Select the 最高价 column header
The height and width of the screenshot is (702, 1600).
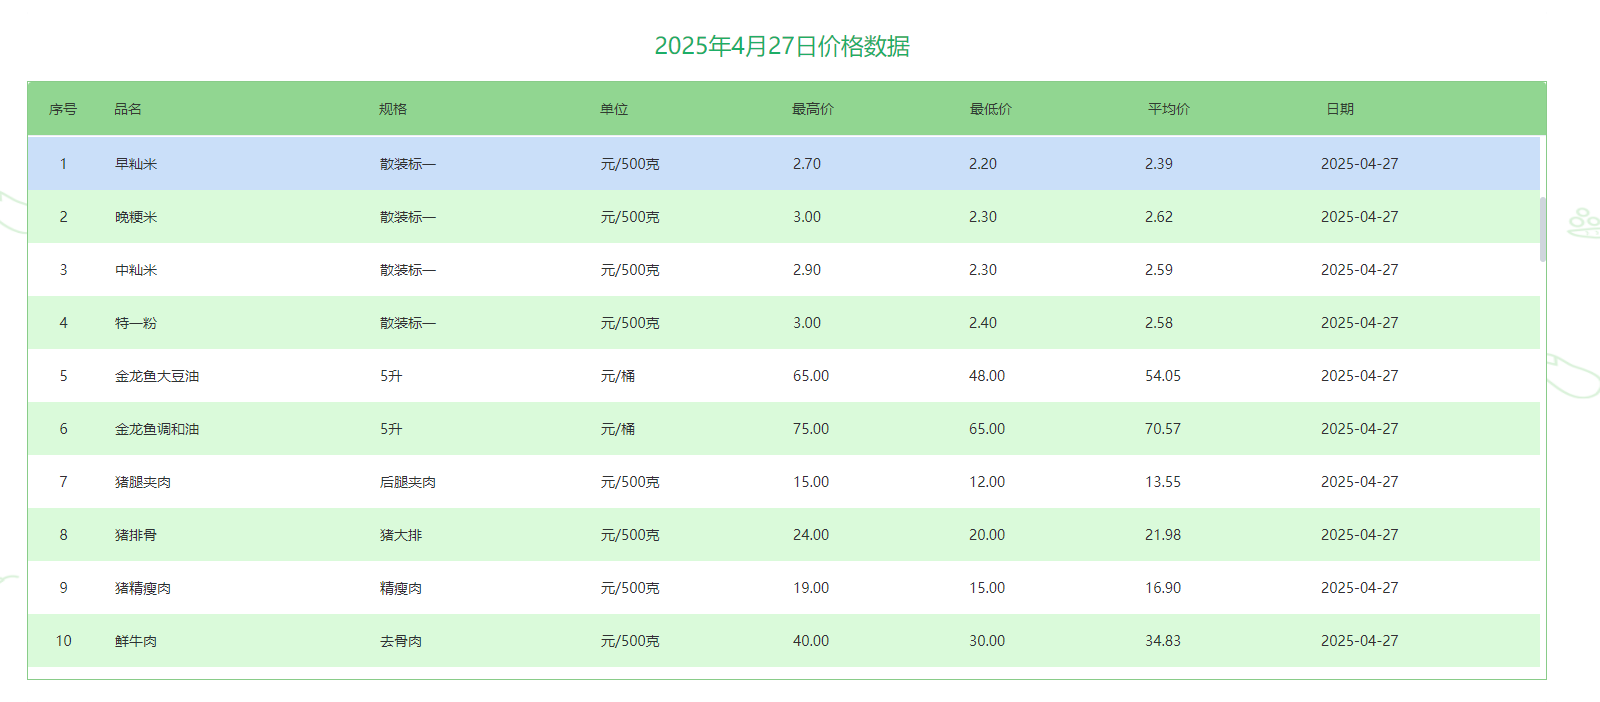pyautogui.click(x=813, y=109)
